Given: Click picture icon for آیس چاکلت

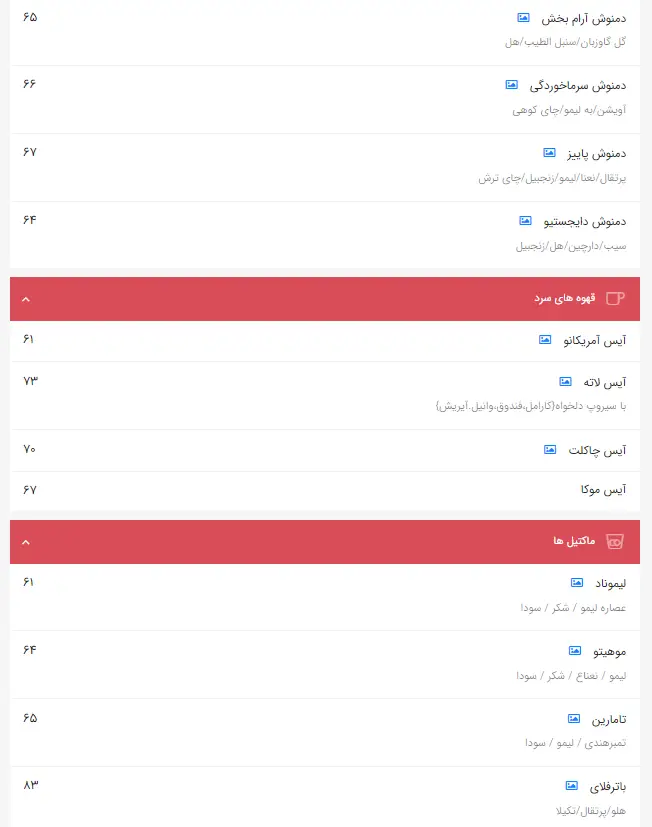Looking at the screenshot, I should pyautogui.click(x=549, y=450).
